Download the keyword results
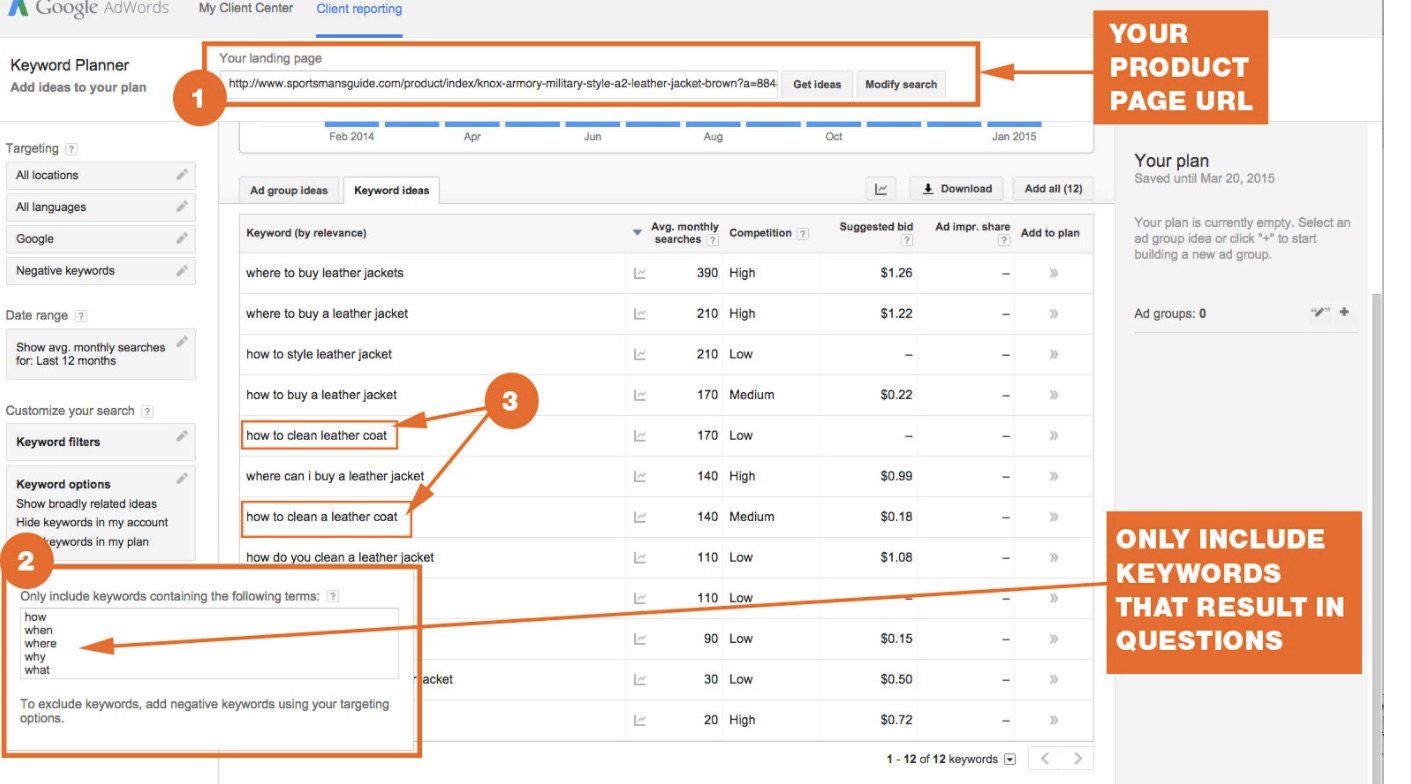 coord(956,188)
